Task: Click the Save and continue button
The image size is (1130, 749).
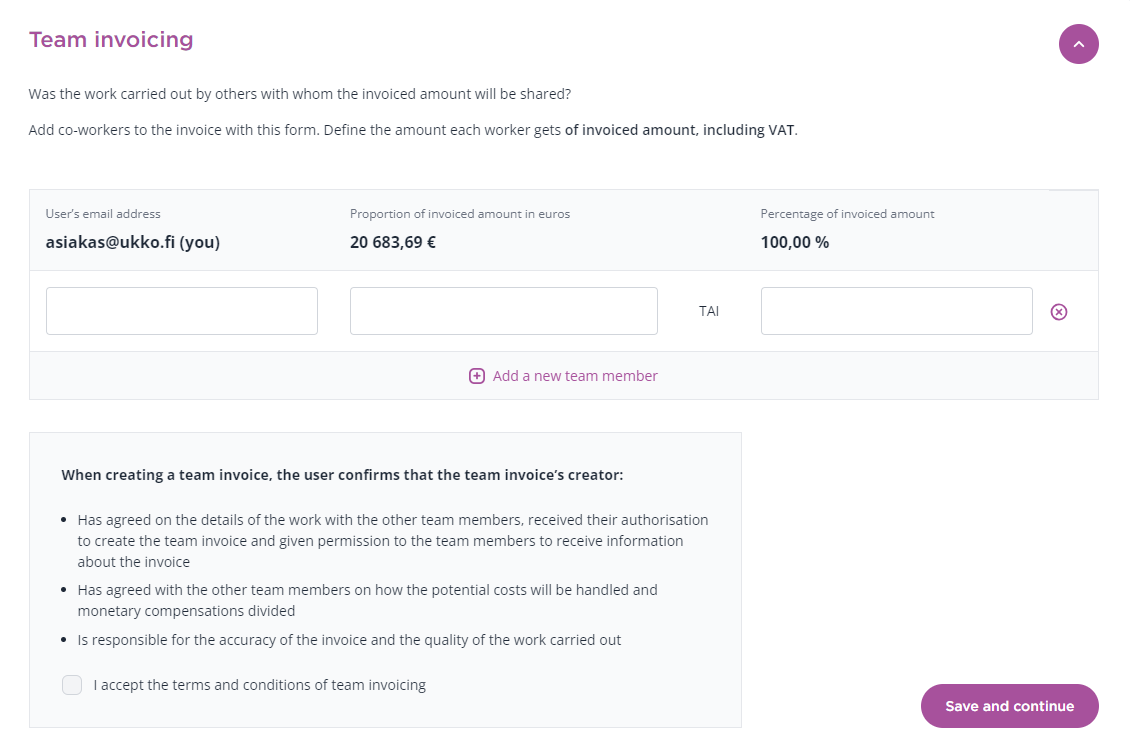Action: (x=1010, y=706)
